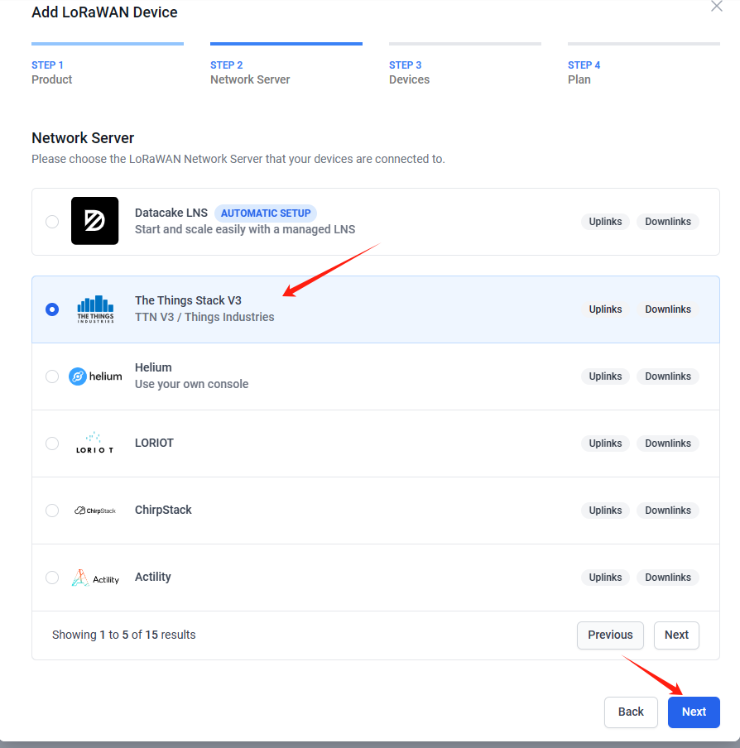Image resolution: width=740 pixels, height=748 pixels.
Task: Select the Actility radio button
Action: (52, 577)
